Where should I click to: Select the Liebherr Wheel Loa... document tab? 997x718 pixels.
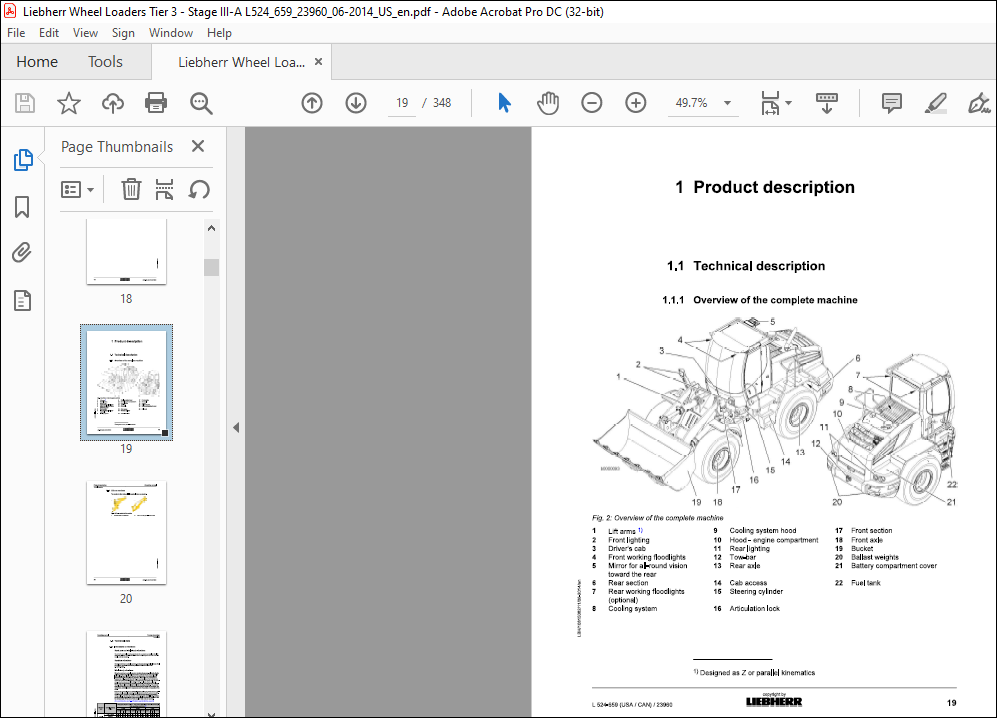click(241, 62)
